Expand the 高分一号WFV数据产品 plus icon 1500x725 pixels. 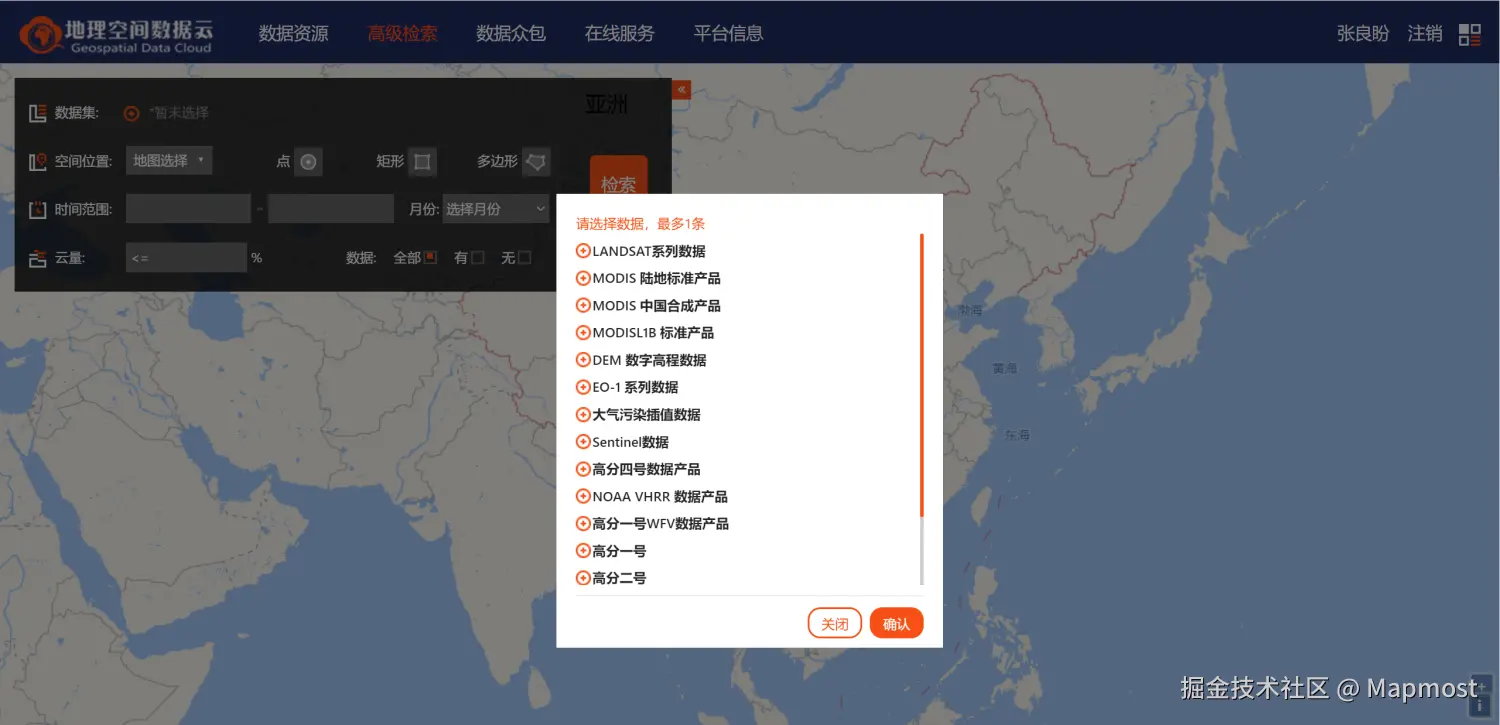click(x=583, y=523)
